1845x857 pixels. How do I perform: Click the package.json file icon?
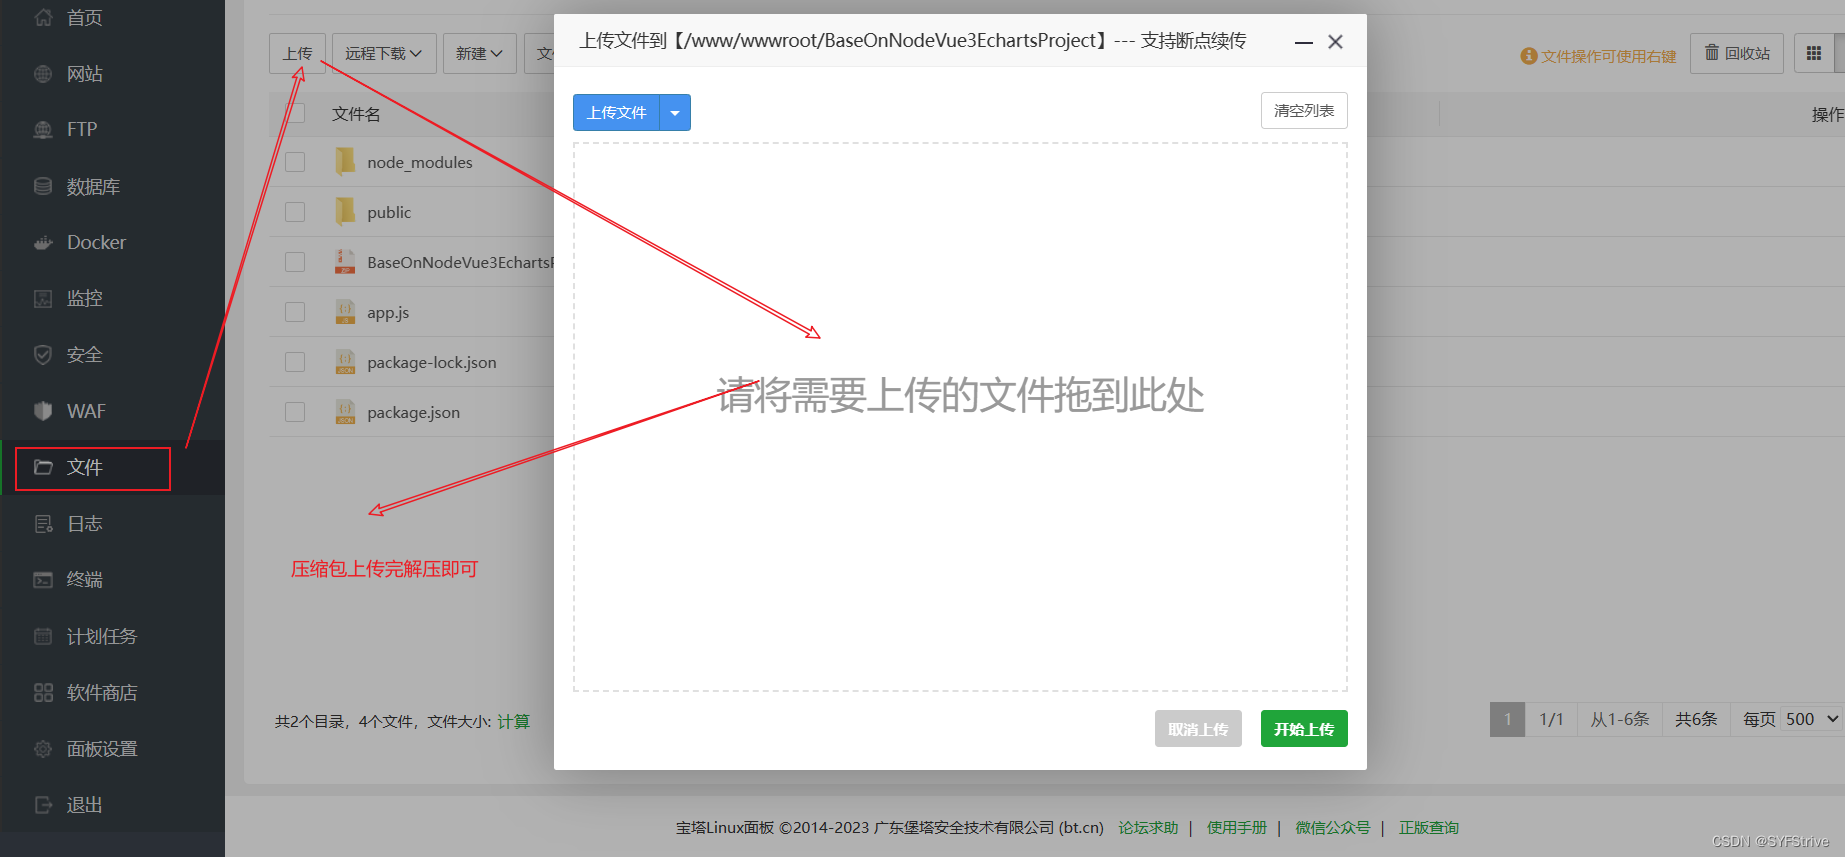(x=345, y=412)
